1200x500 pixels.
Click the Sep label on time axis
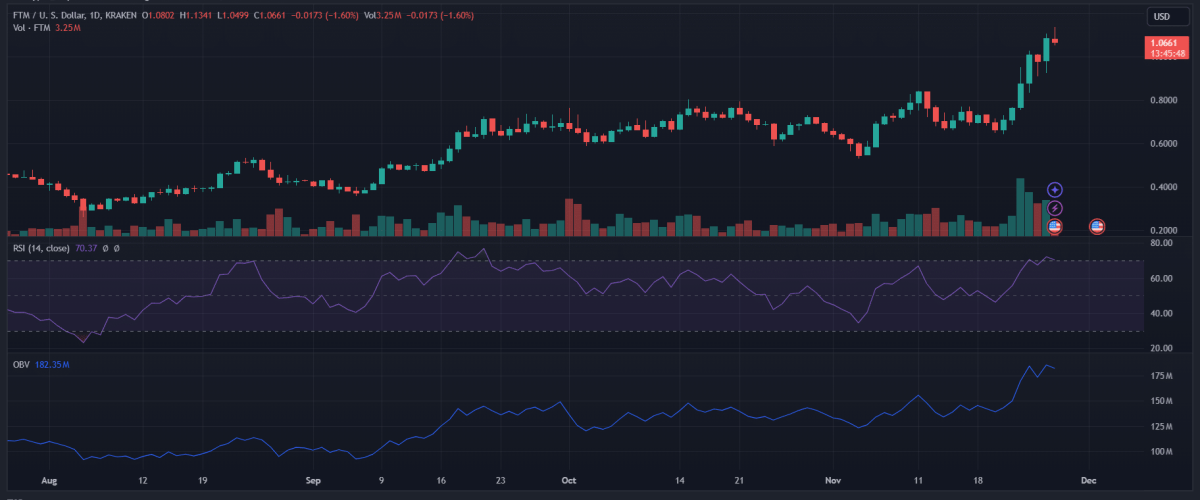(x=314, y=479)
